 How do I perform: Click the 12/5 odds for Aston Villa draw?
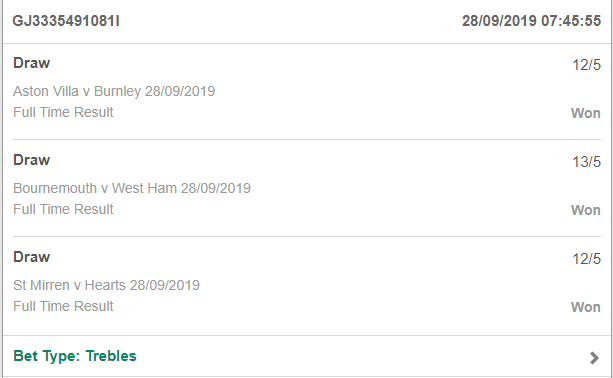586,65
